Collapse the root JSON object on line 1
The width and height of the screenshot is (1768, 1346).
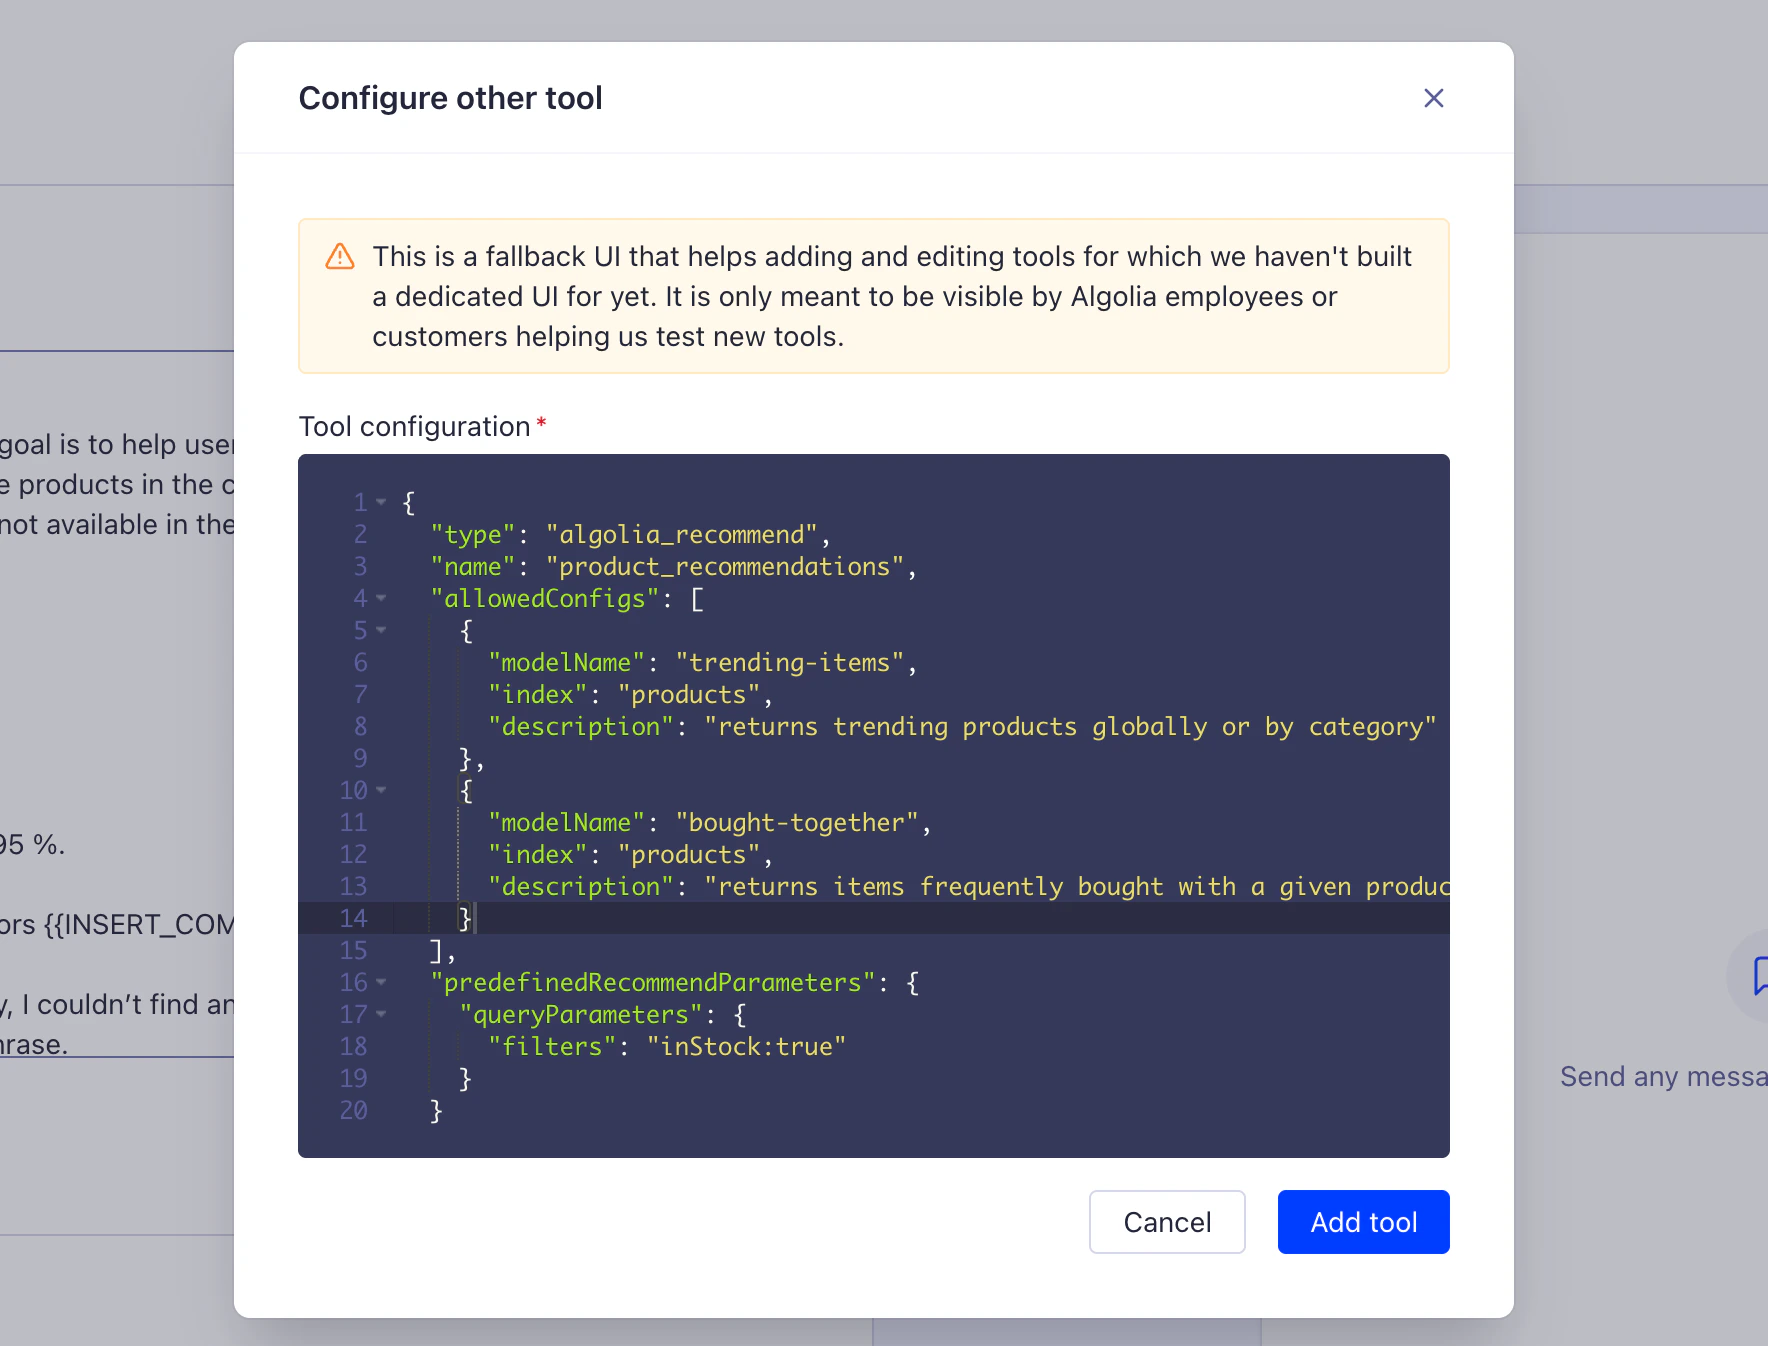(x=381, y=502)
